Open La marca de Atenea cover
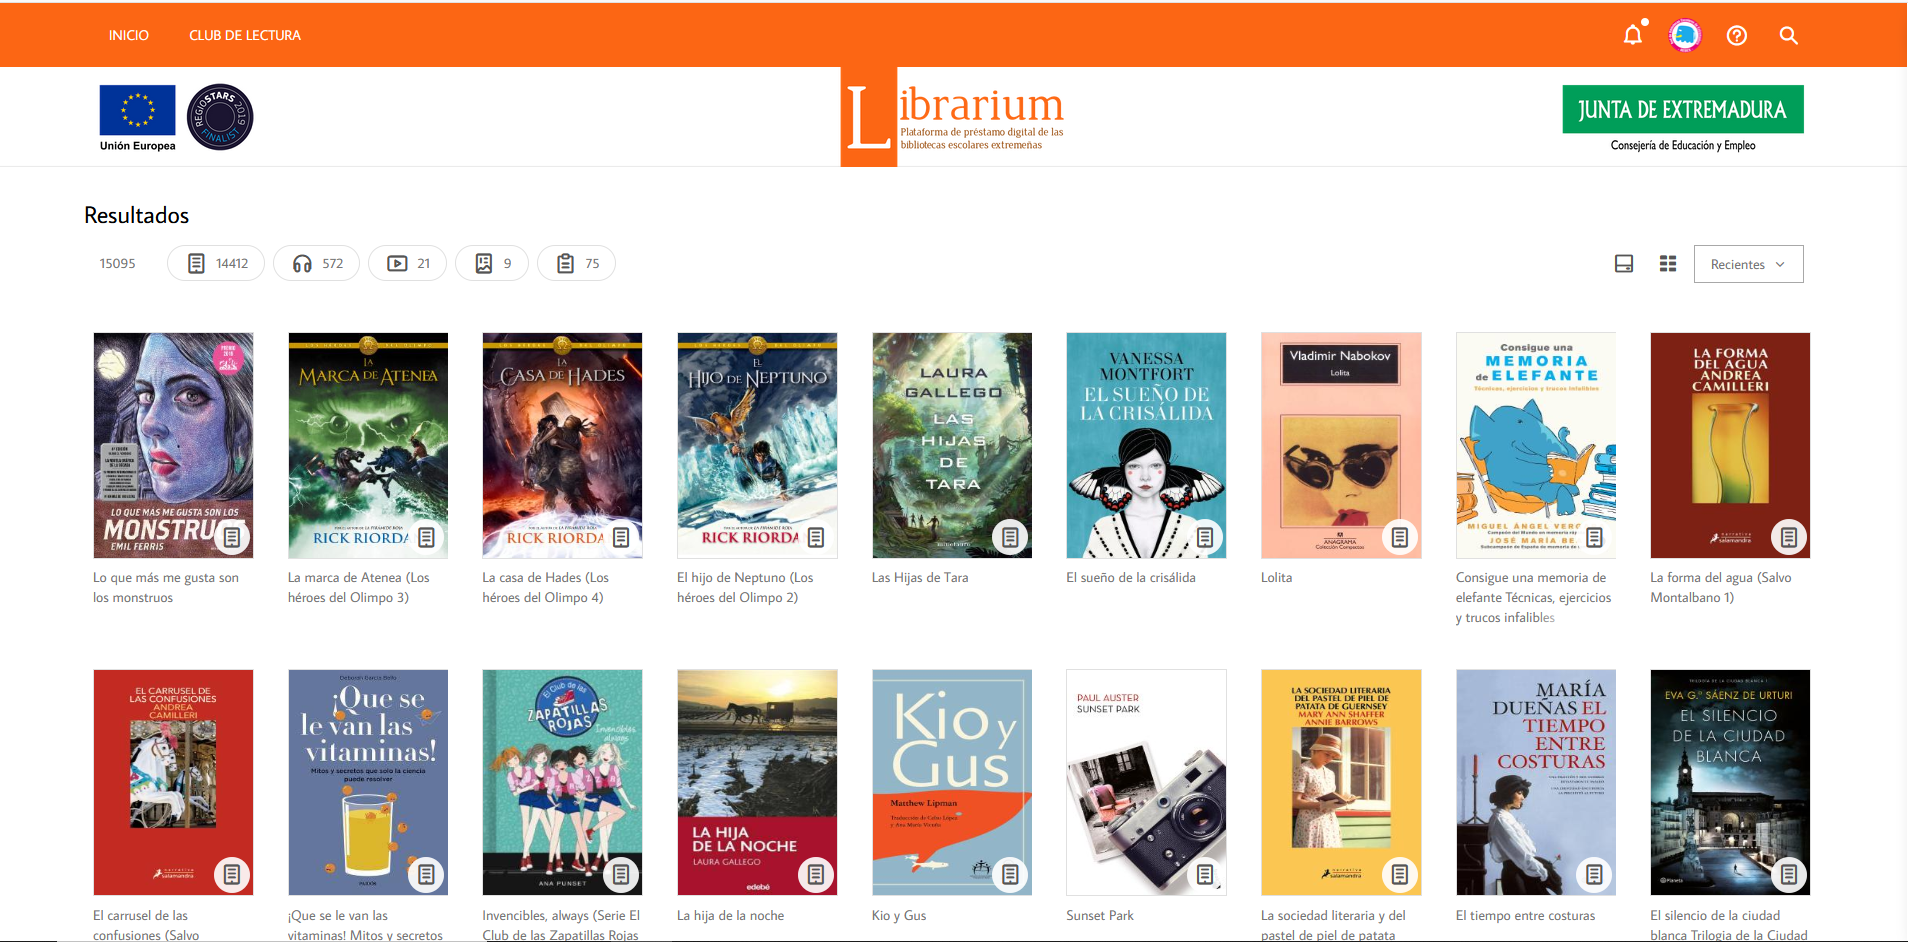This screenshot has height=942, width=1908. (x=368, y=445)
